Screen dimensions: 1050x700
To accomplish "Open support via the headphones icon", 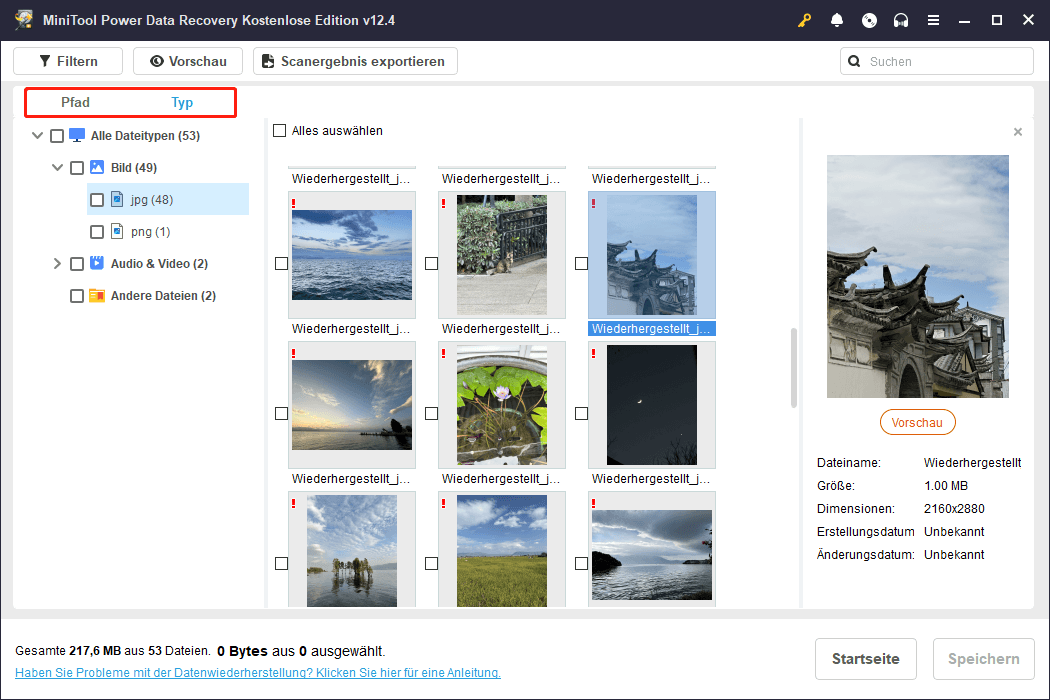I will click(901, 20).
